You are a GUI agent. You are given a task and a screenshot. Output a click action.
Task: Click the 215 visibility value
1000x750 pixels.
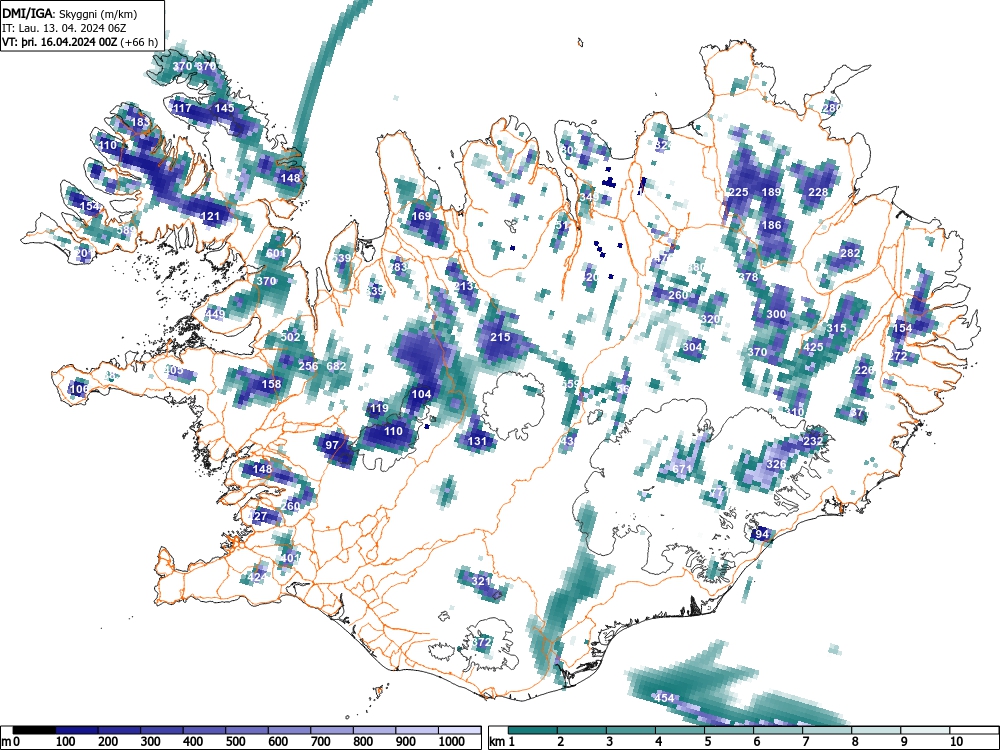pos(500,337)
